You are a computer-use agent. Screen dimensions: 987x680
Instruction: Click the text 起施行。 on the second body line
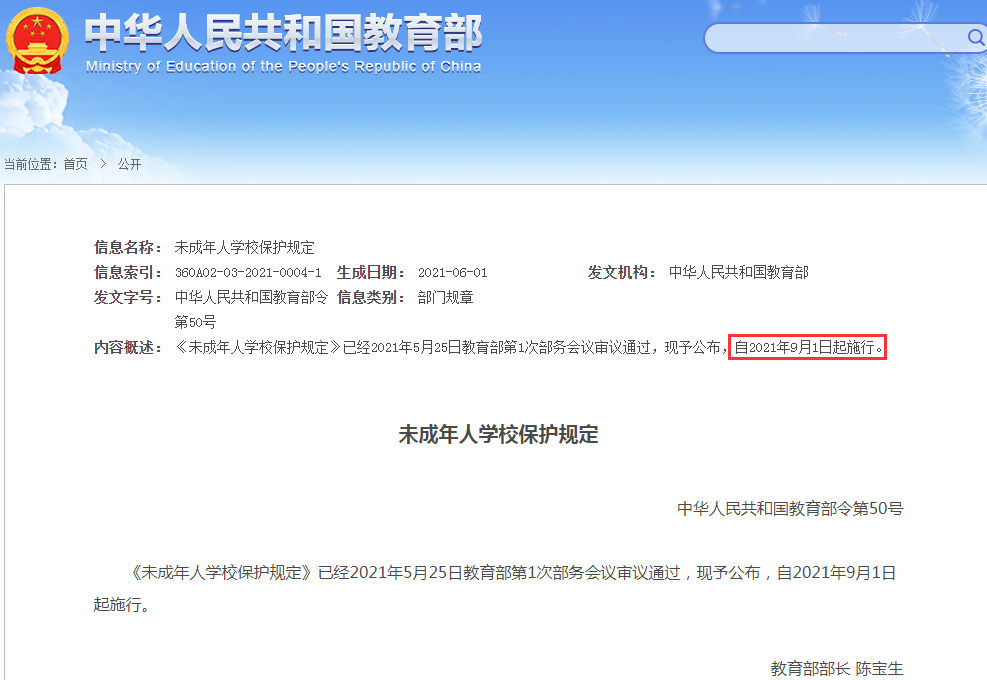[121, 604]
